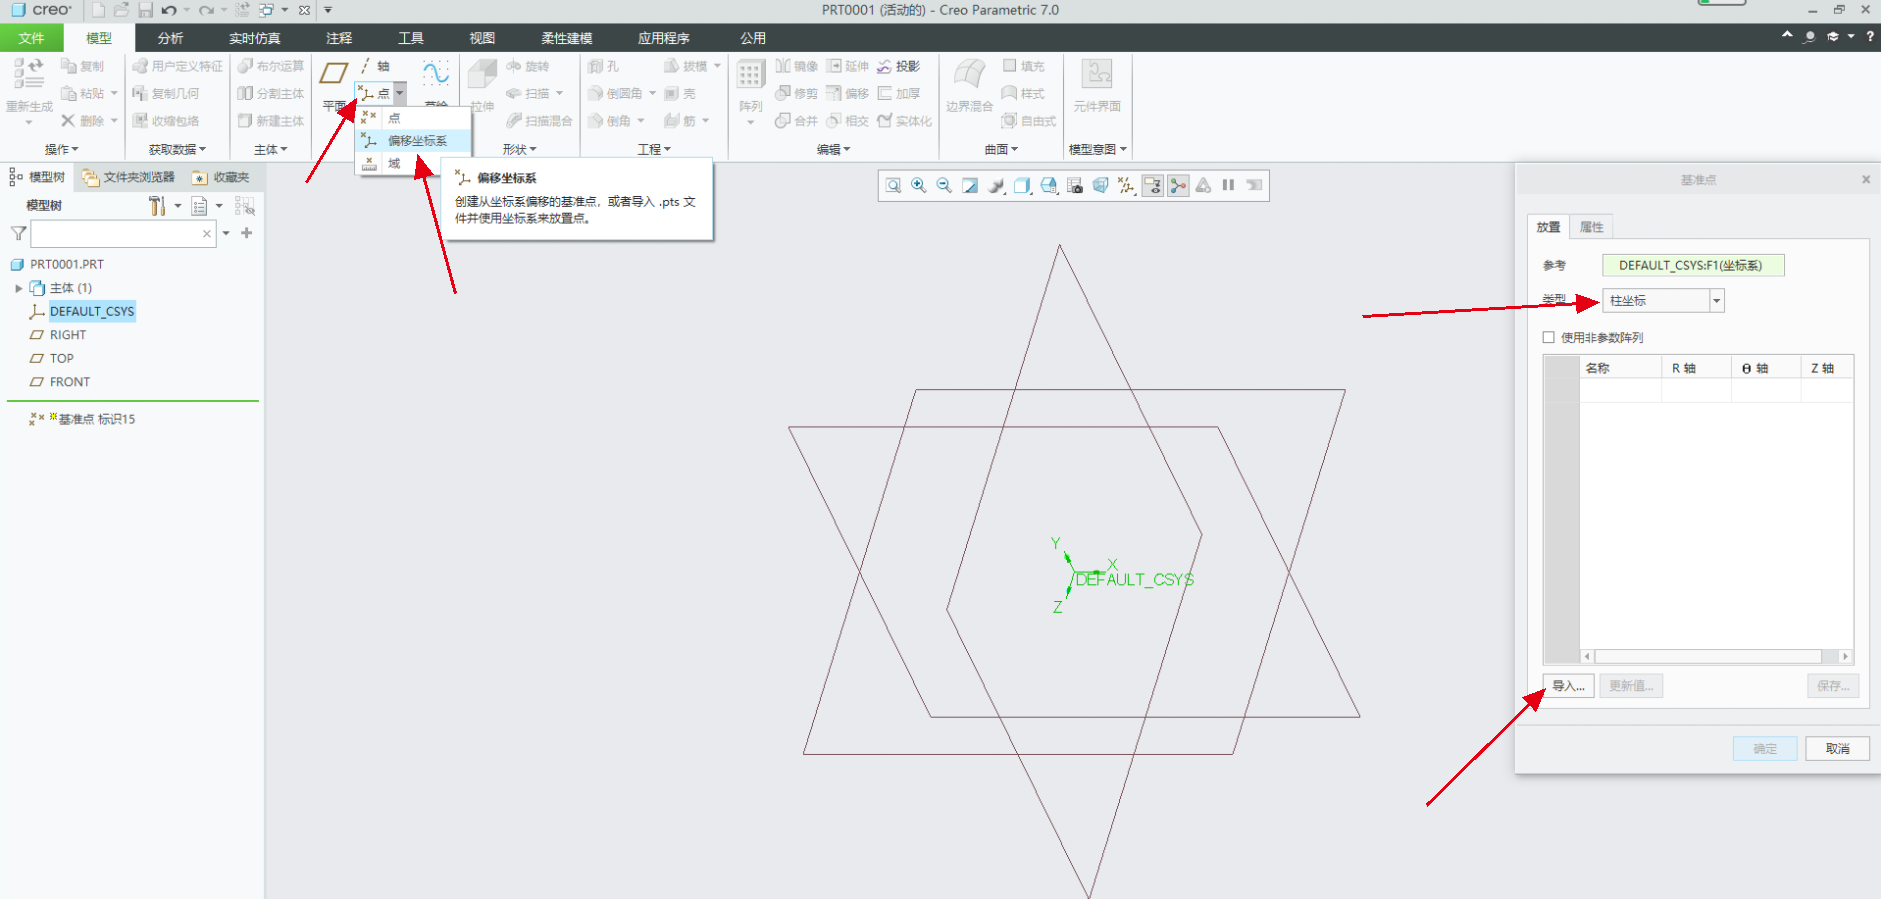This screenshot has width=1881, height=899.
Task: Click the Plane (平面) datum tool icon
Action: pyautogui.click(x=333, y=74)
